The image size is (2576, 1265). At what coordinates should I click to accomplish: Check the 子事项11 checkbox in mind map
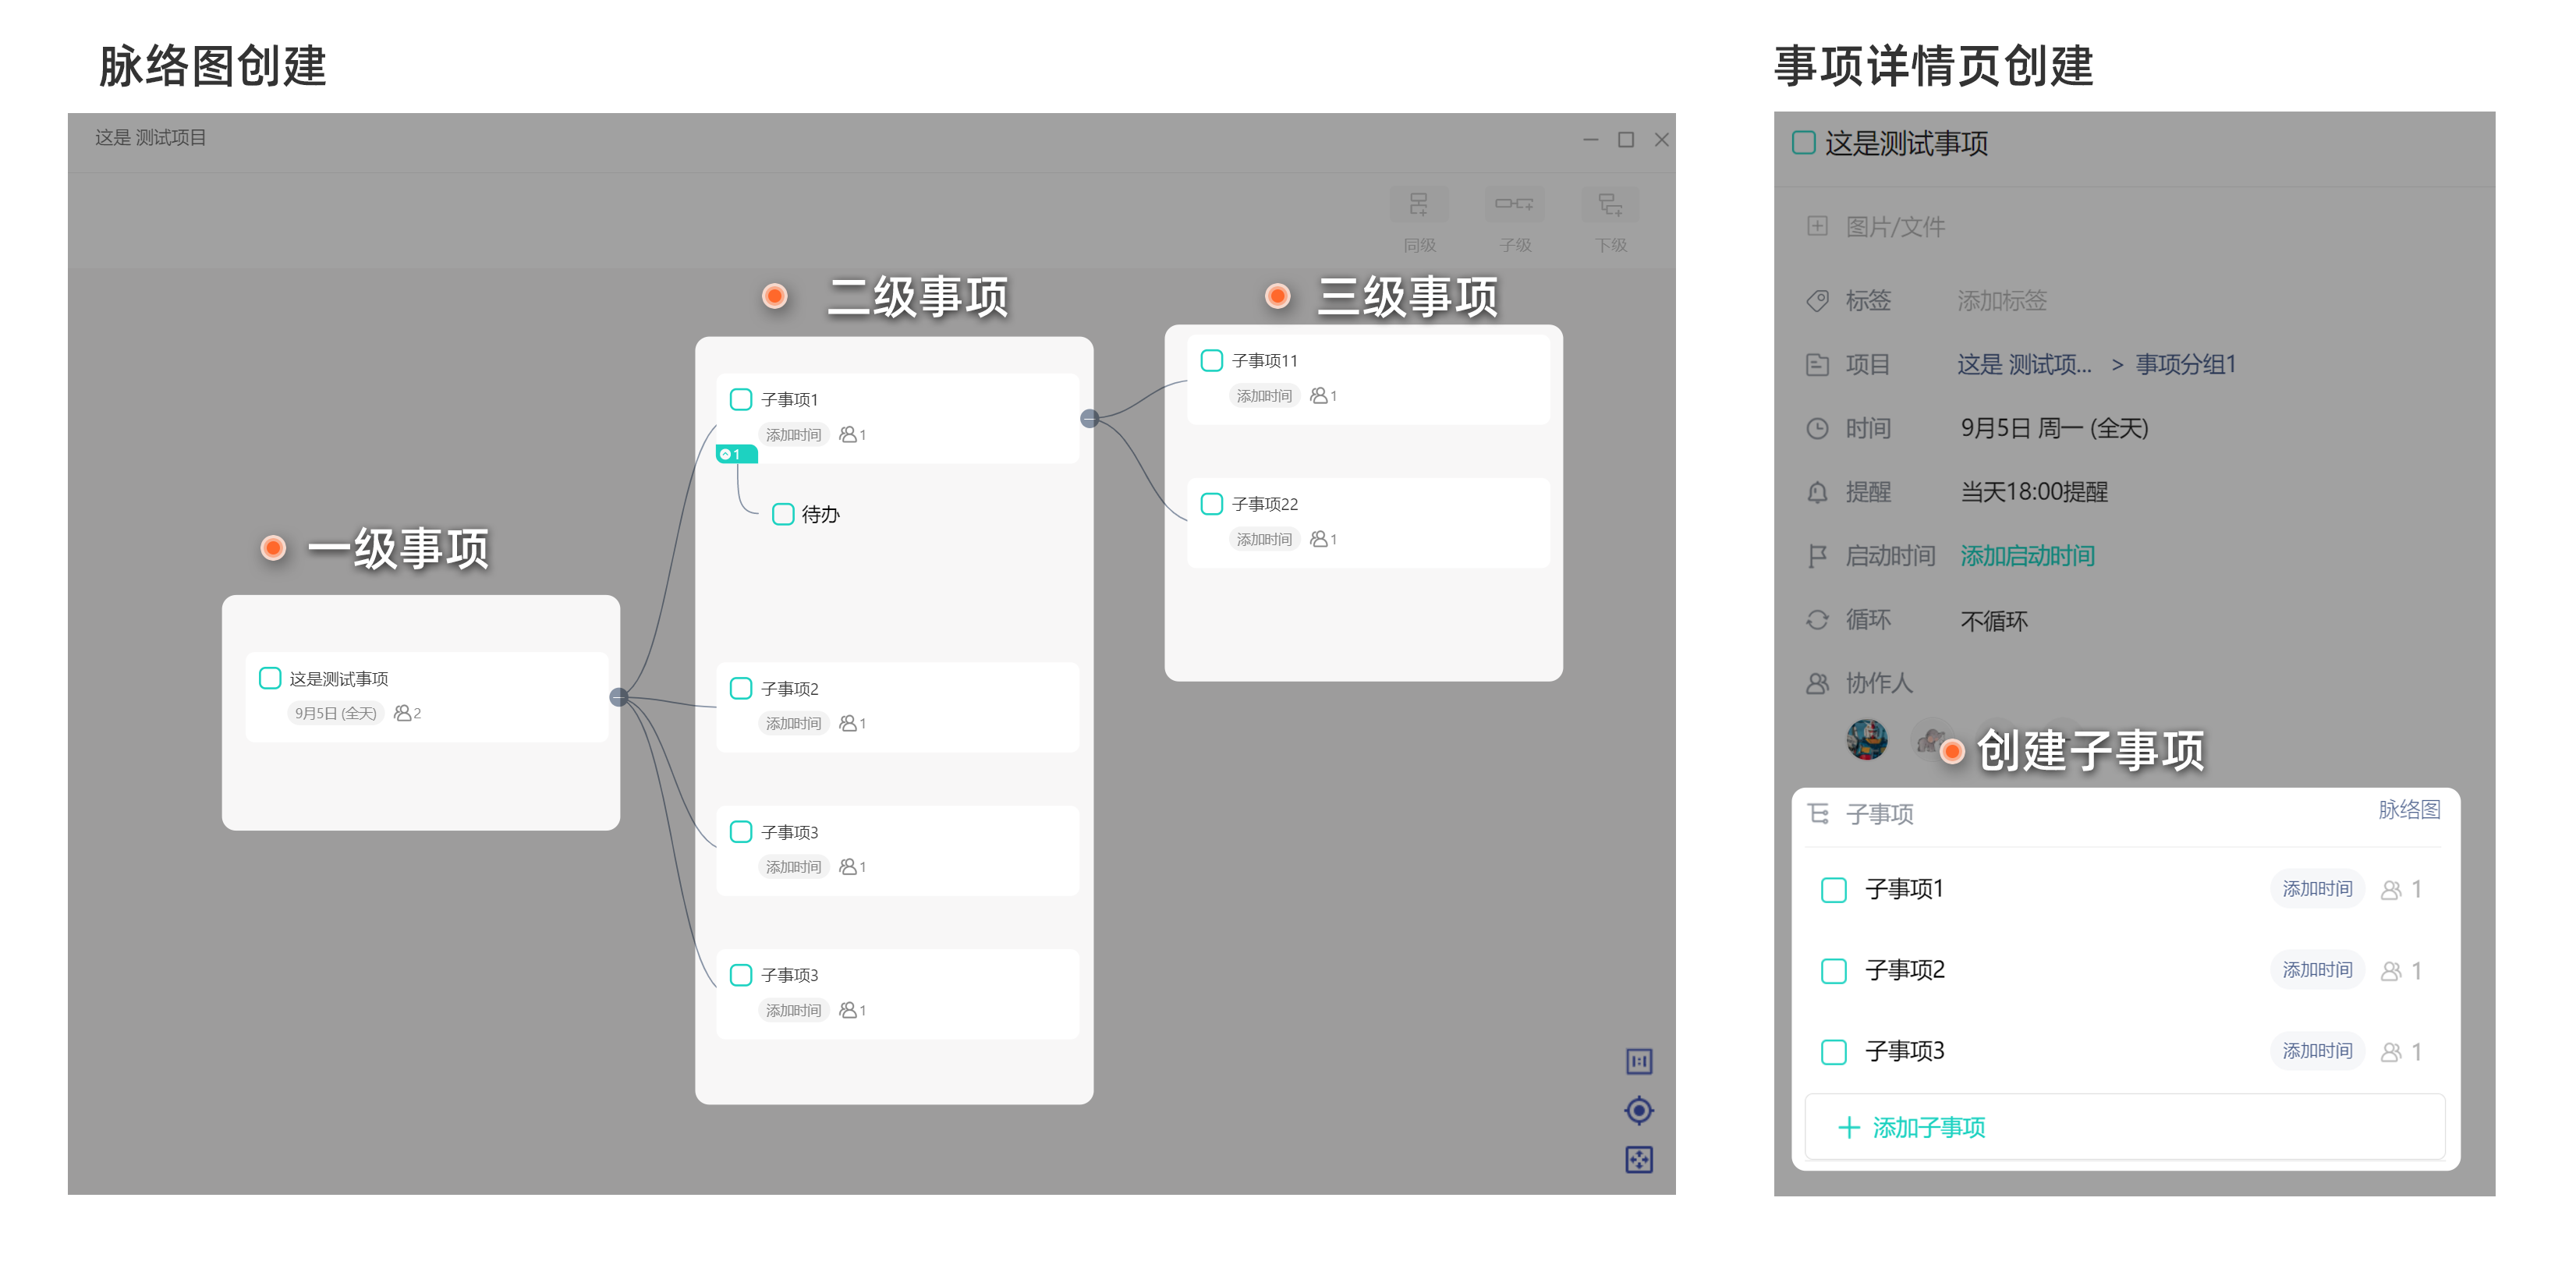click(x=1211, y=360)
